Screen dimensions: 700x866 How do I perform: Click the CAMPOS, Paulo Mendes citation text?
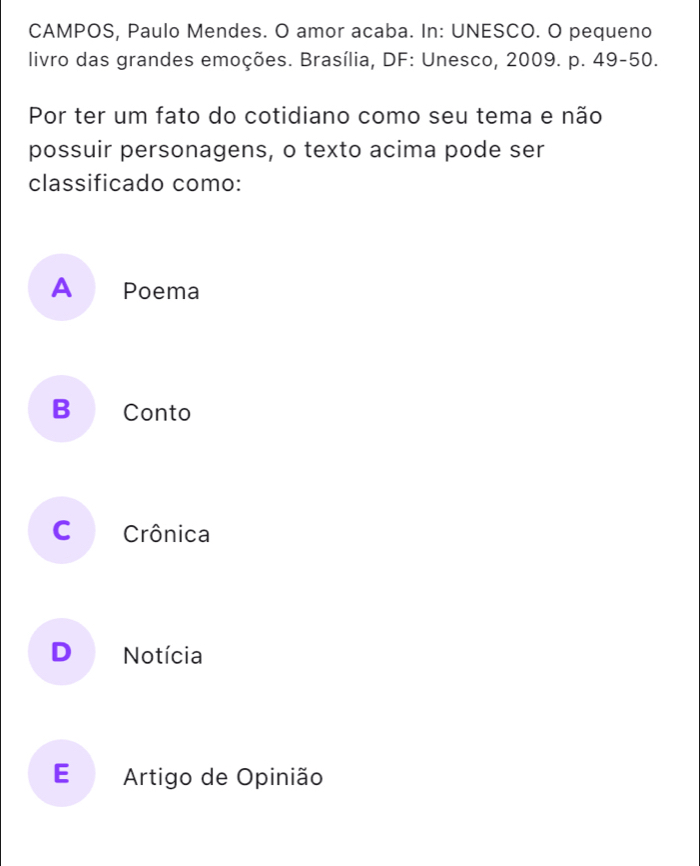340,31
